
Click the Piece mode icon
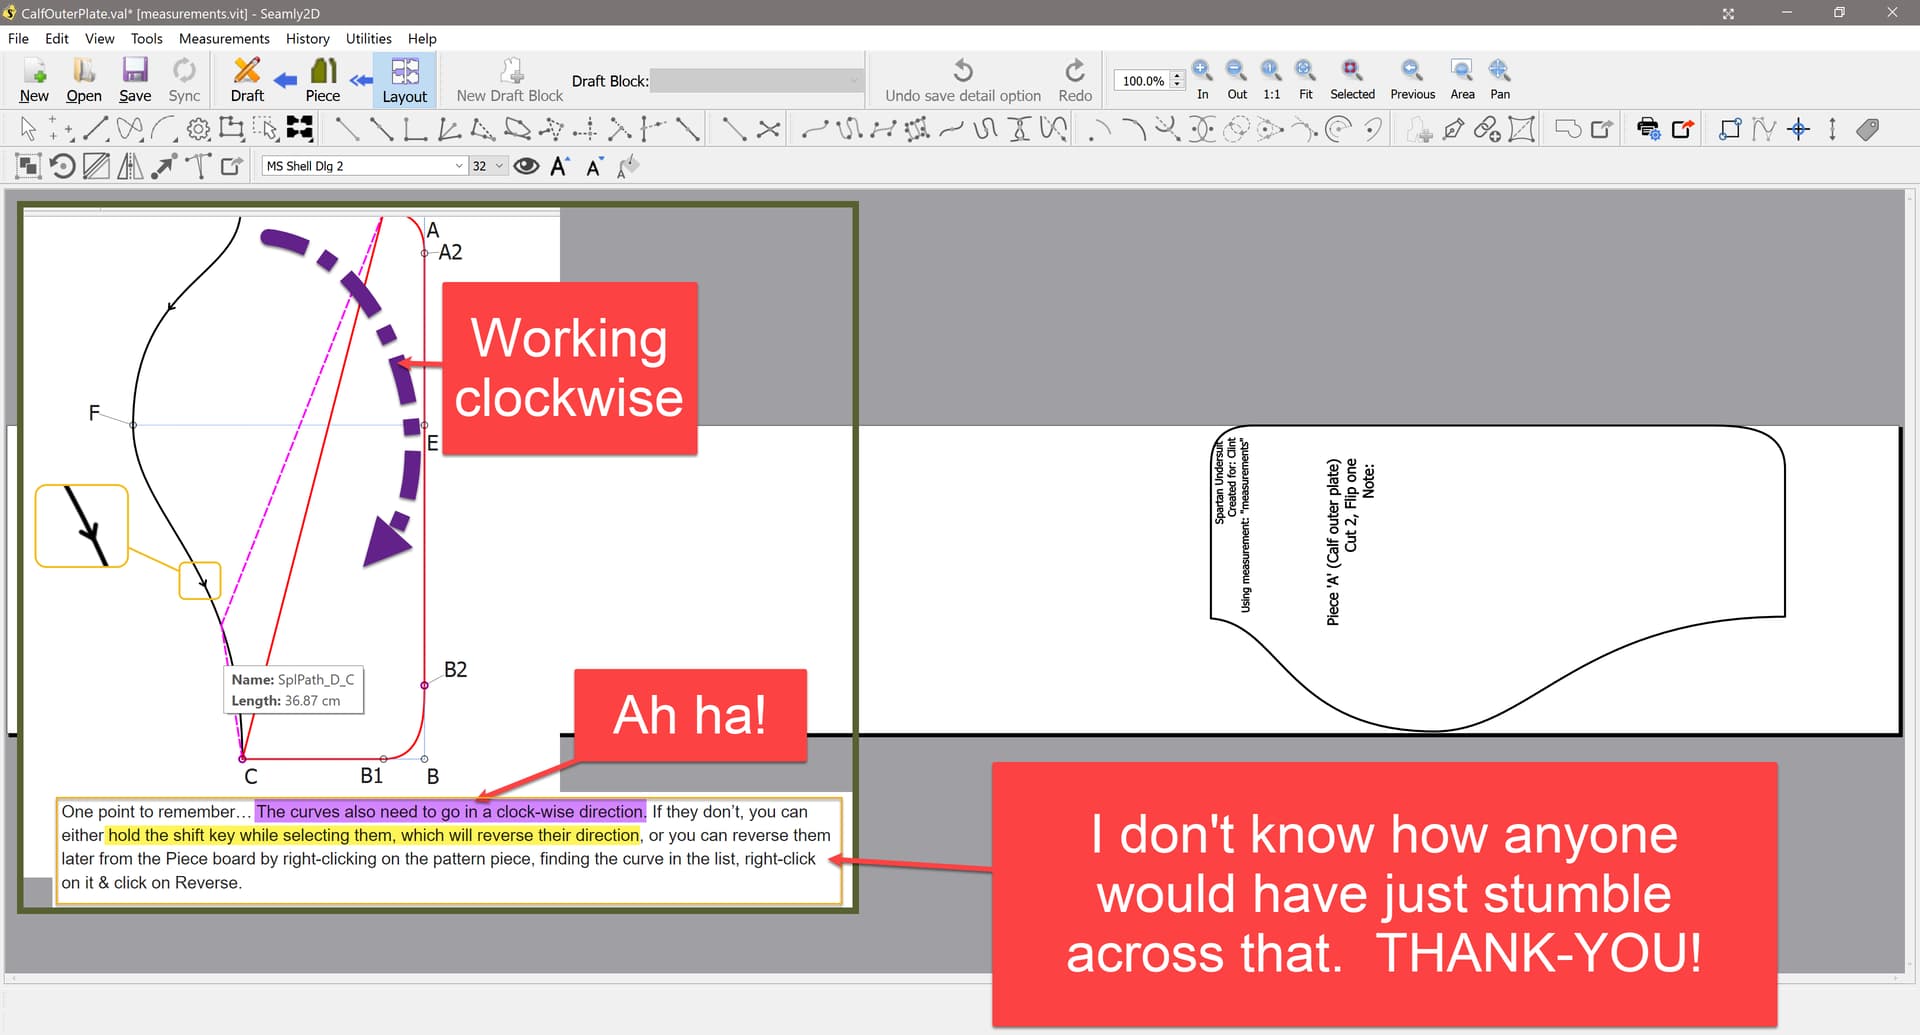click(x=322, y=80)
